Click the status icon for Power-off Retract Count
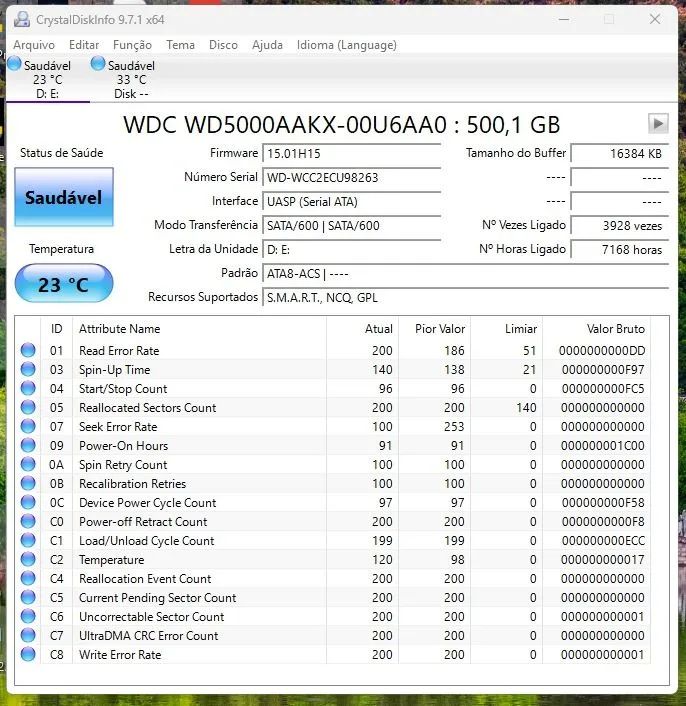This screenshot has width=686, height=706. pyautogui.click(x=28, y=521)
